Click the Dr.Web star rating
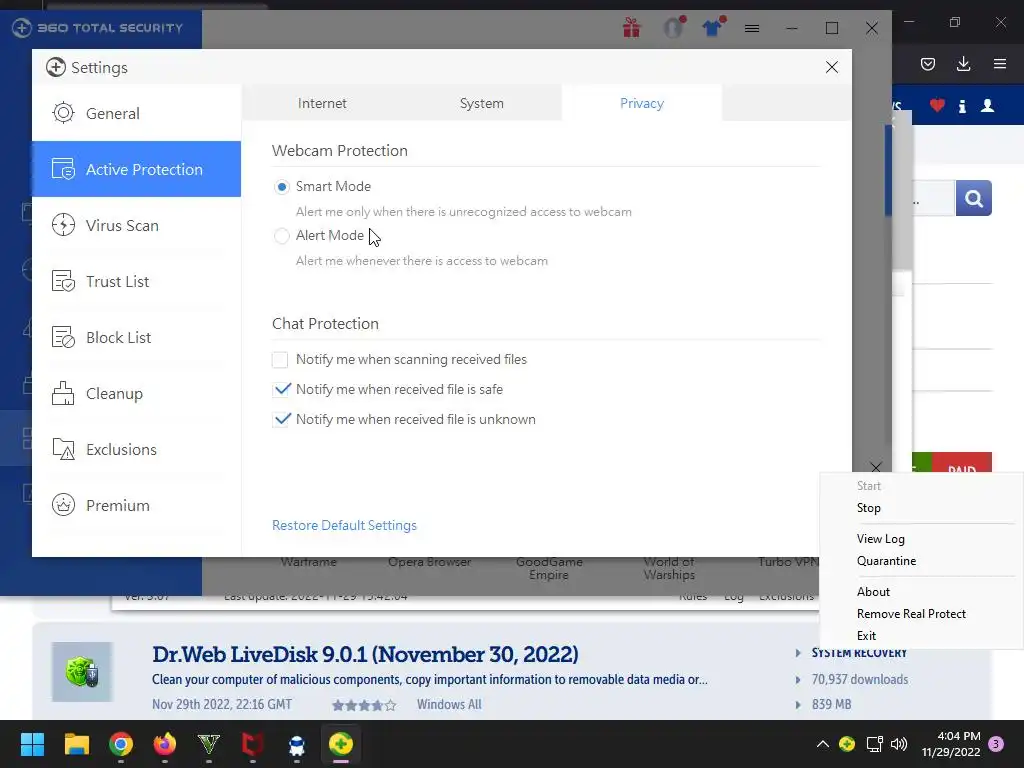The image size is (1024, 768). 364,705
